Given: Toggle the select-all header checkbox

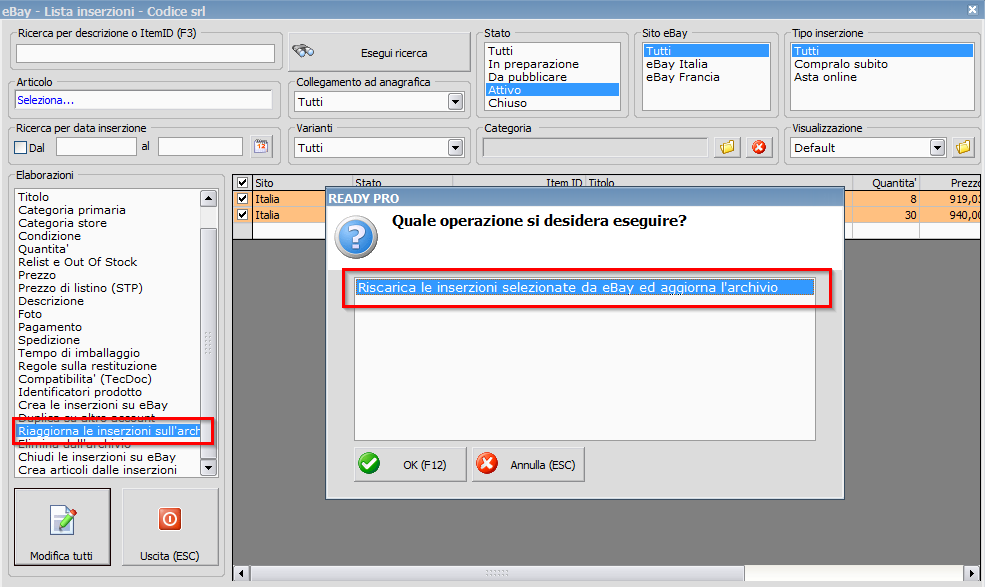Looking at the screenshot, I should (242, 183).
